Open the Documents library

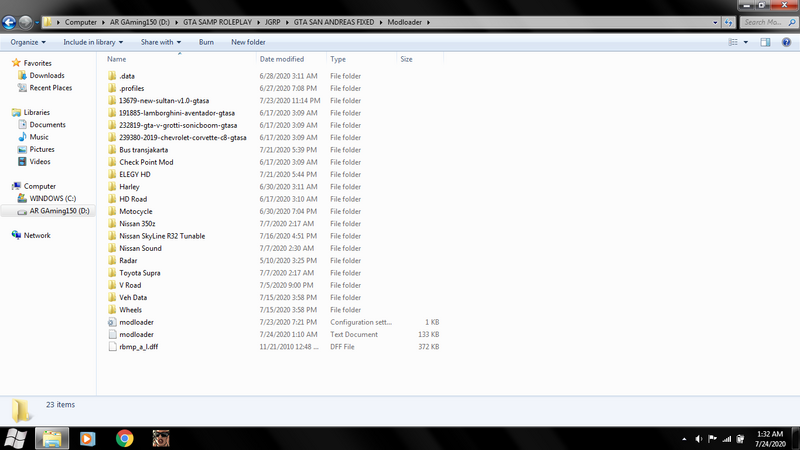47,124
